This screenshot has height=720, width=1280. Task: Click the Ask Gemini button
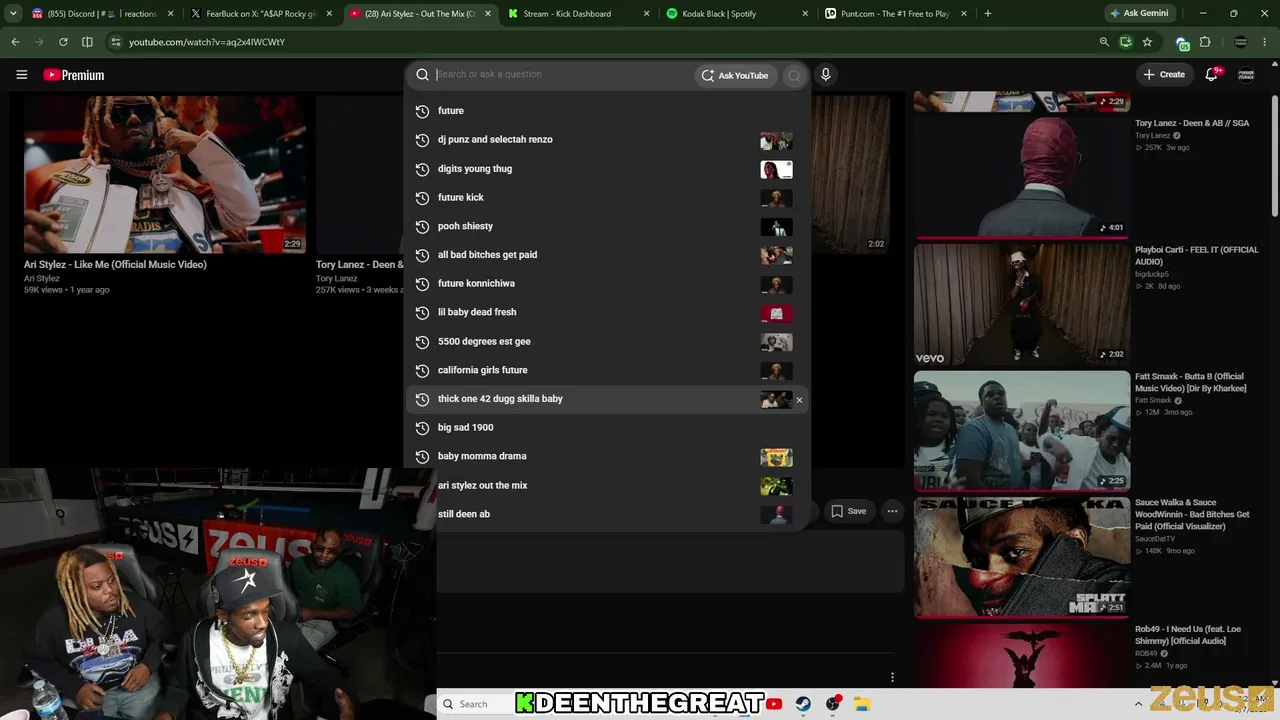click(x=1139, y=14)
